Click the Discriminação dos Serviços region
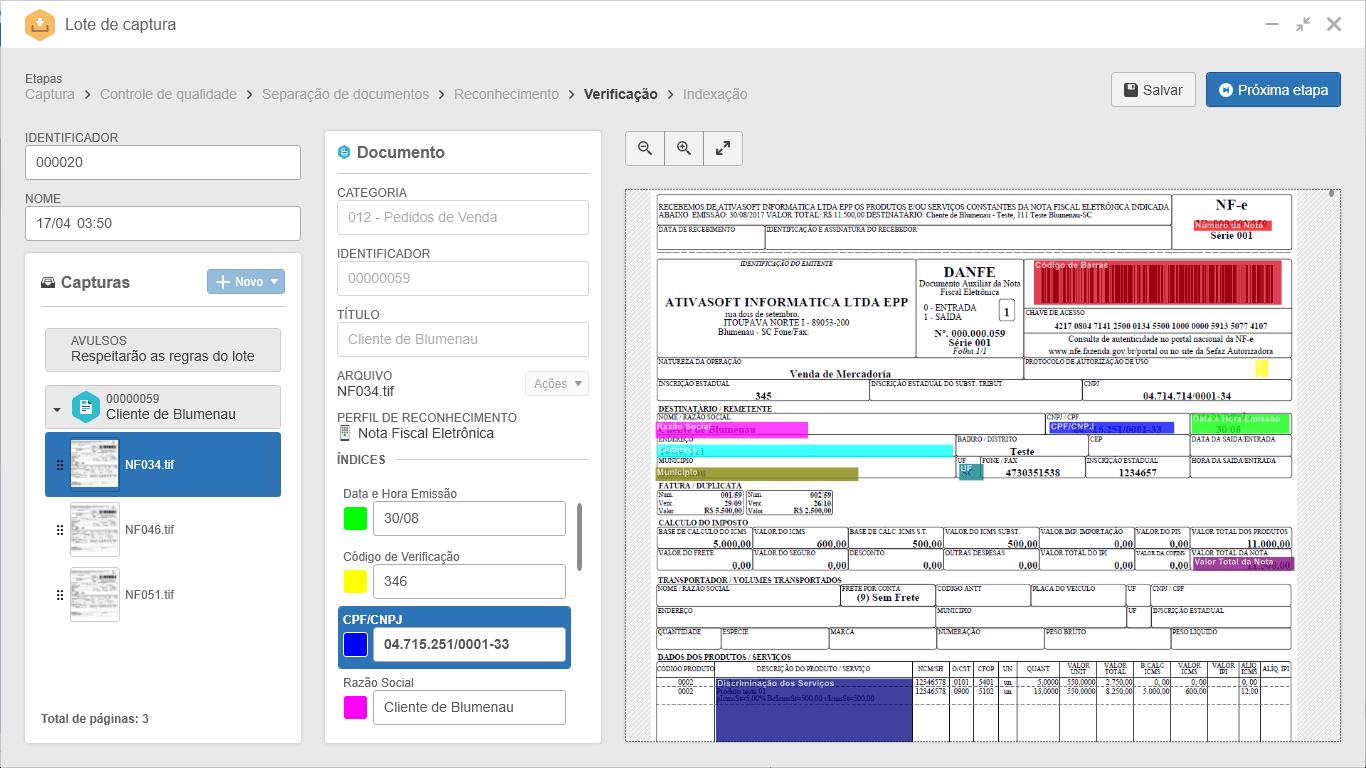 point(814,711)
